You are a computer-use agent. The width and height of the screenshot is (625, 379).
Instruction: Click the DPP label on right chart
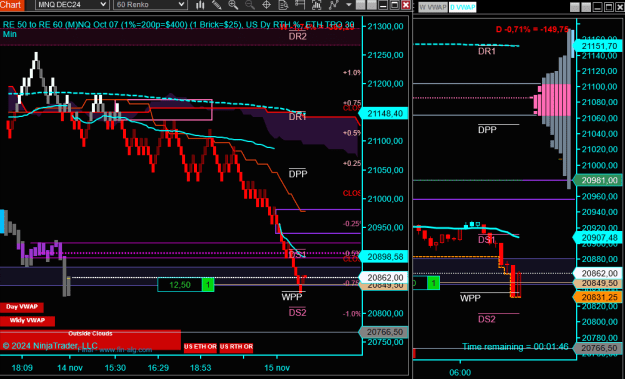click(487, 130)
